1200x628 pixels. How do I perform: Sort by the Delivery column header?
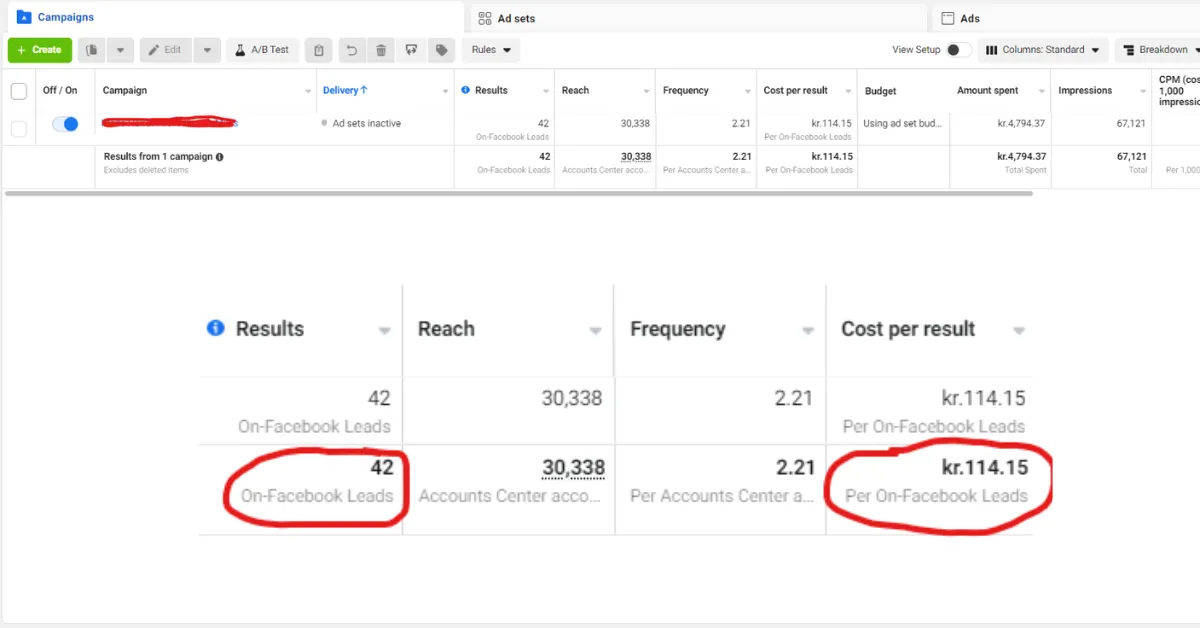[345, 90]
